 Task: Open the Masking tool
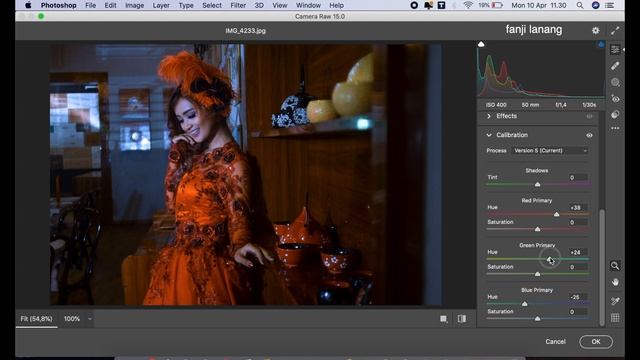[615, 82]
